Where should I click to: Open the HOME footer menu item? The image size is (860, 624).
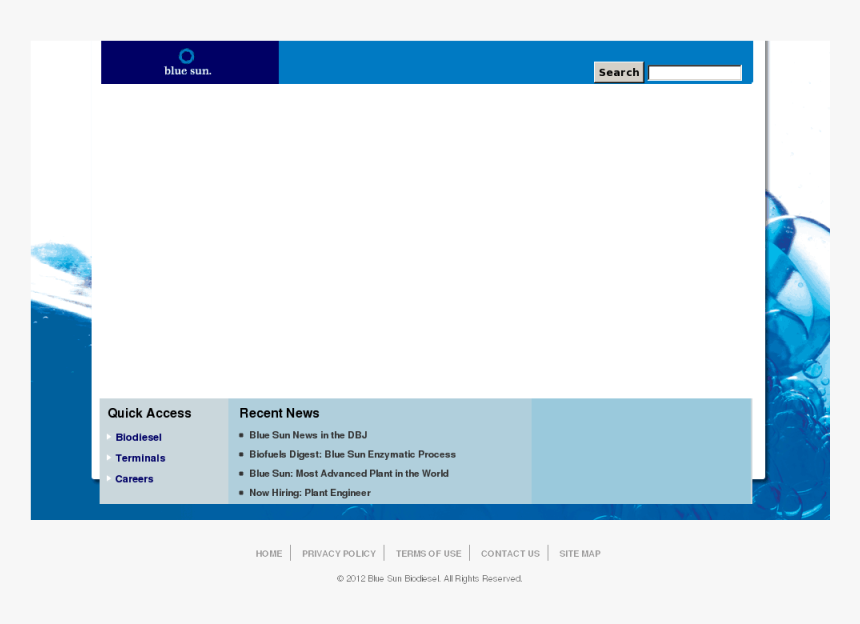(x=268, y=553)
